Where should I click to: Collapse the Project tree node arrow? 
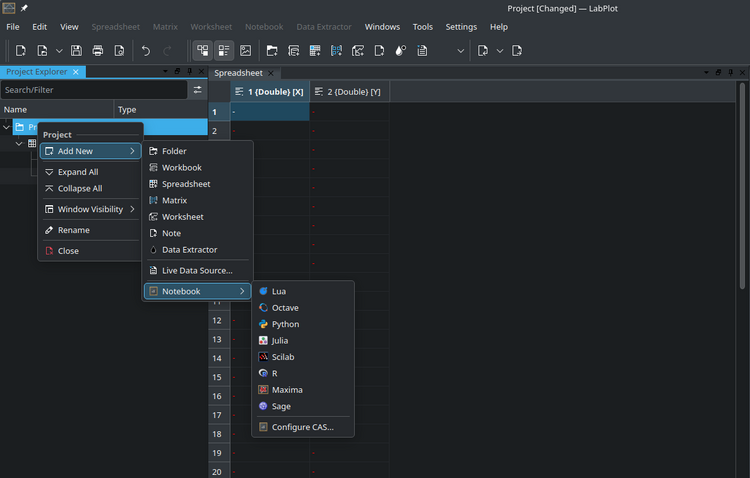7,127
